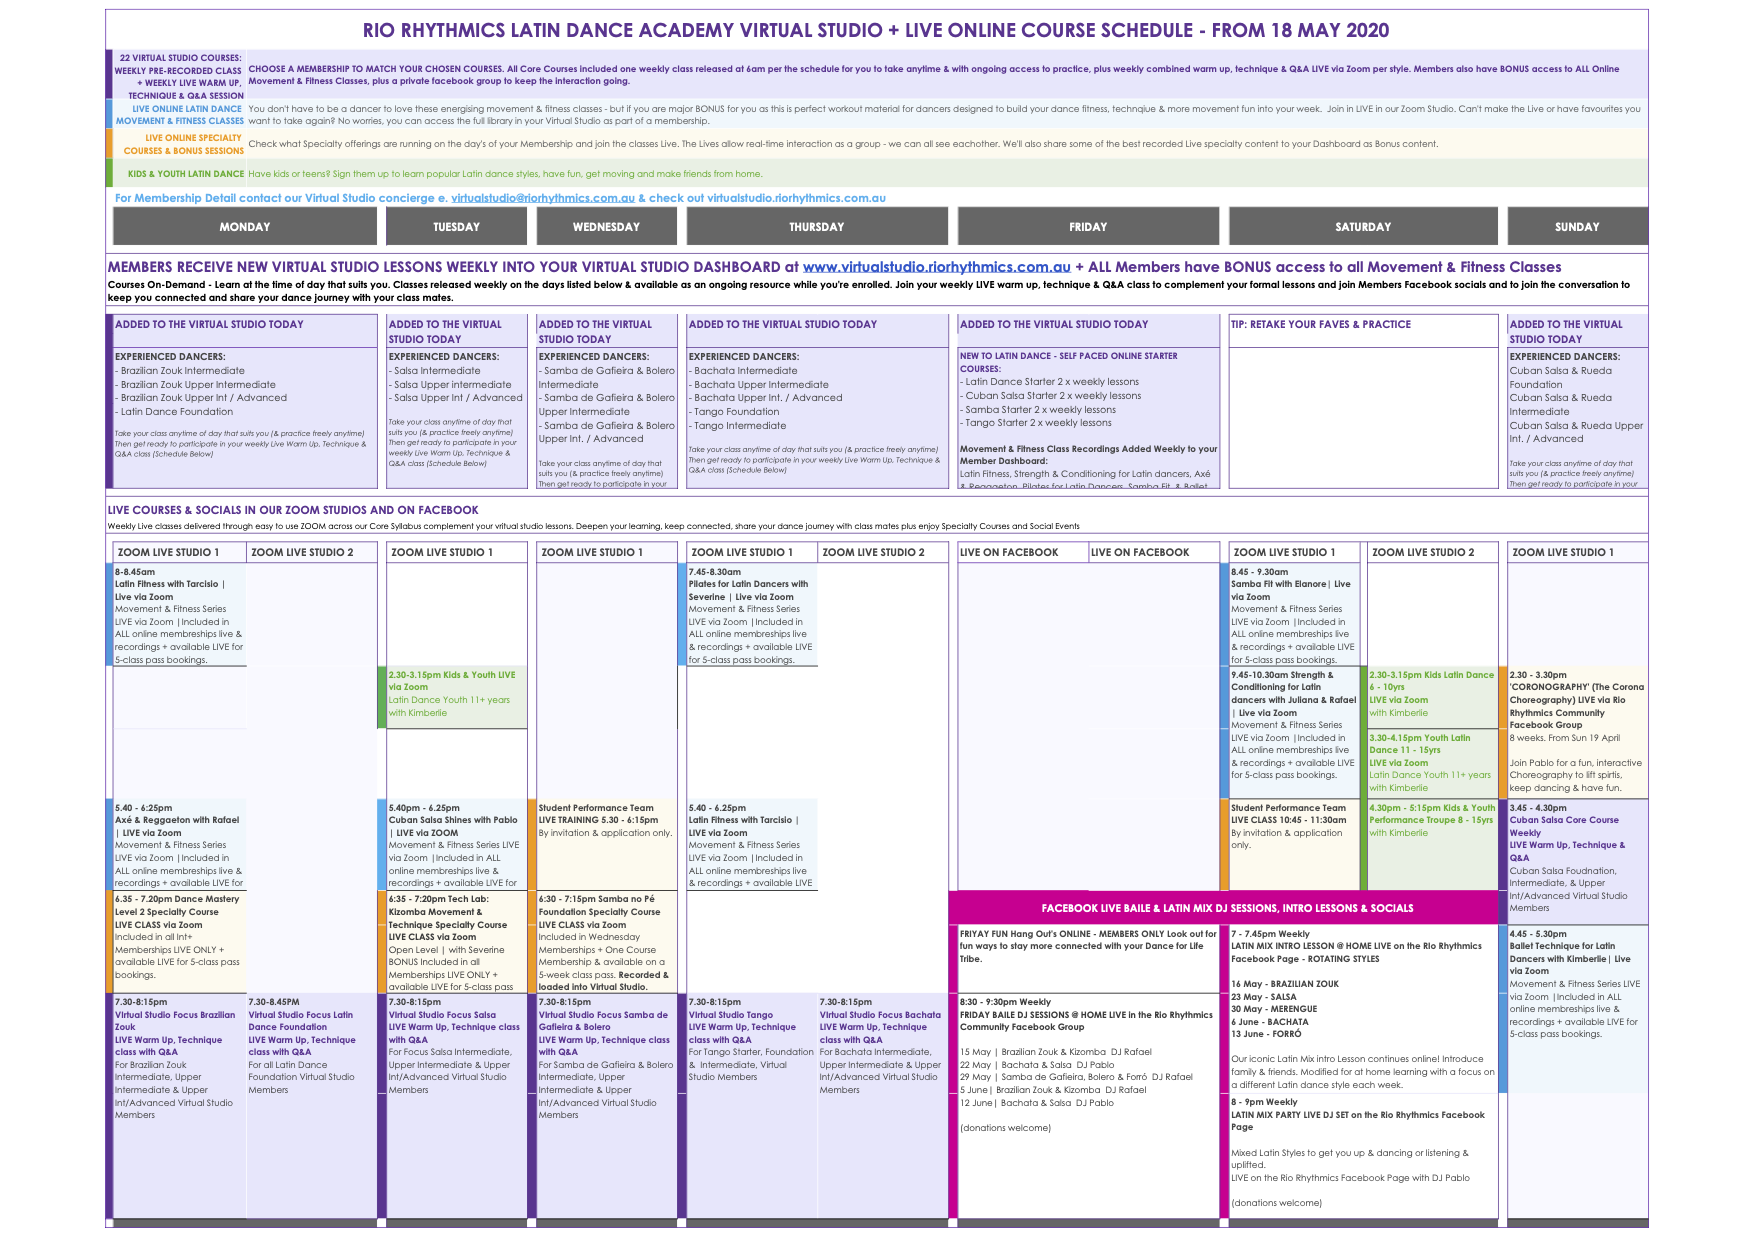Click 'Cuban Salsa Shines with Pablo' Tuesday class
The width and height of the screenshot is (1754, 1239).
[x=457, y=845]
